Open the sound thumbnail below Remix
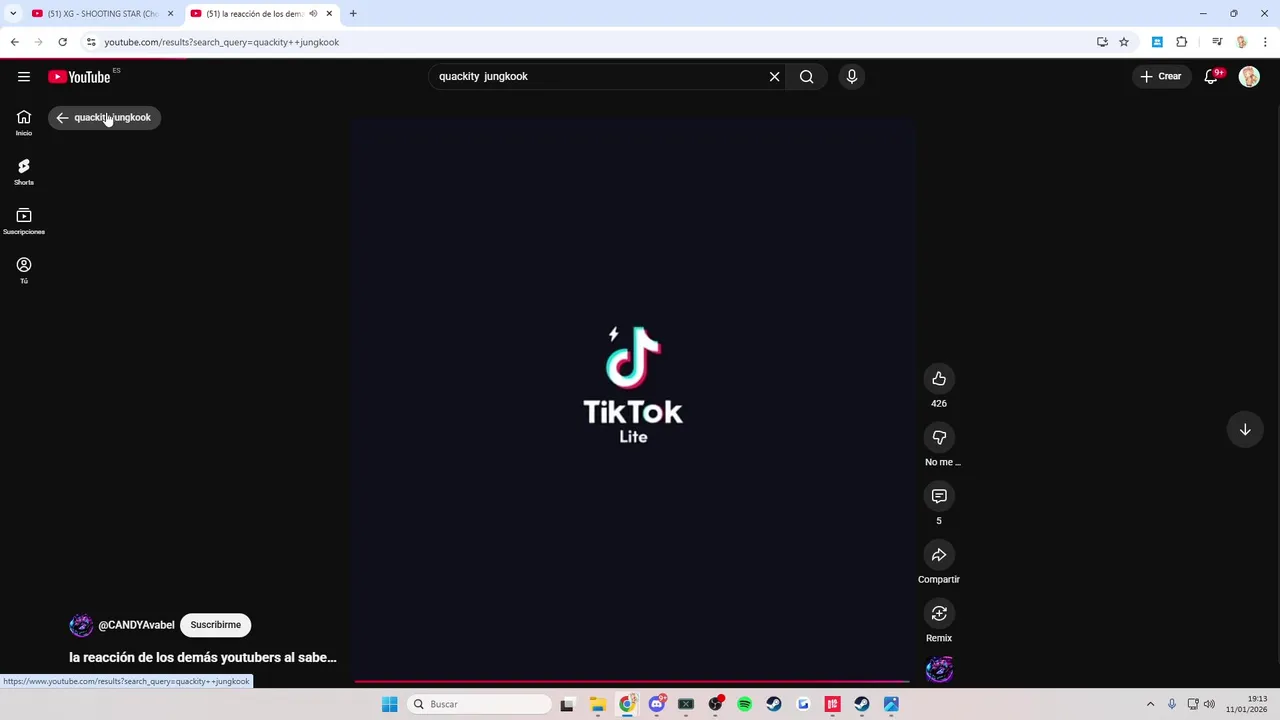This screenshot has width=1280, height=720. coord(939,669)
